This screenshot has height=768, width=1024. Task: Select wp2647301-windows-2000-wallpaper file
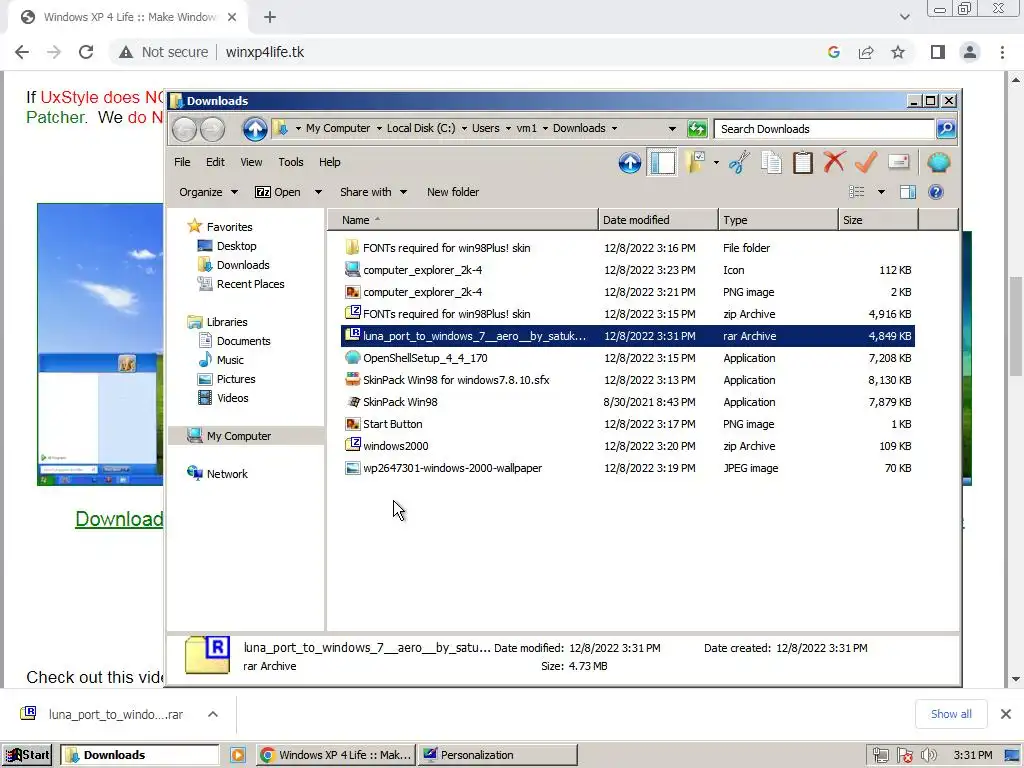(x=628, y=468)
